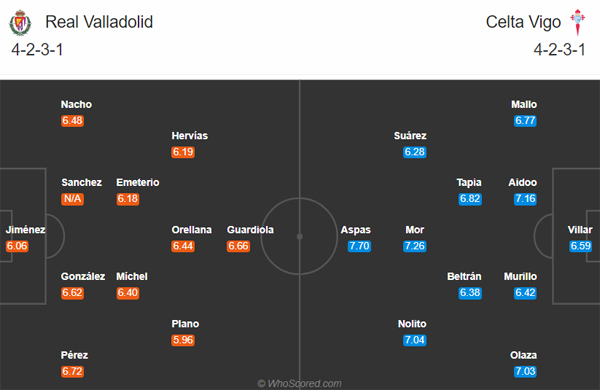Click Pérez rating badge 6.72
Viewport: 600px width, 390px height.
(72, 371)
